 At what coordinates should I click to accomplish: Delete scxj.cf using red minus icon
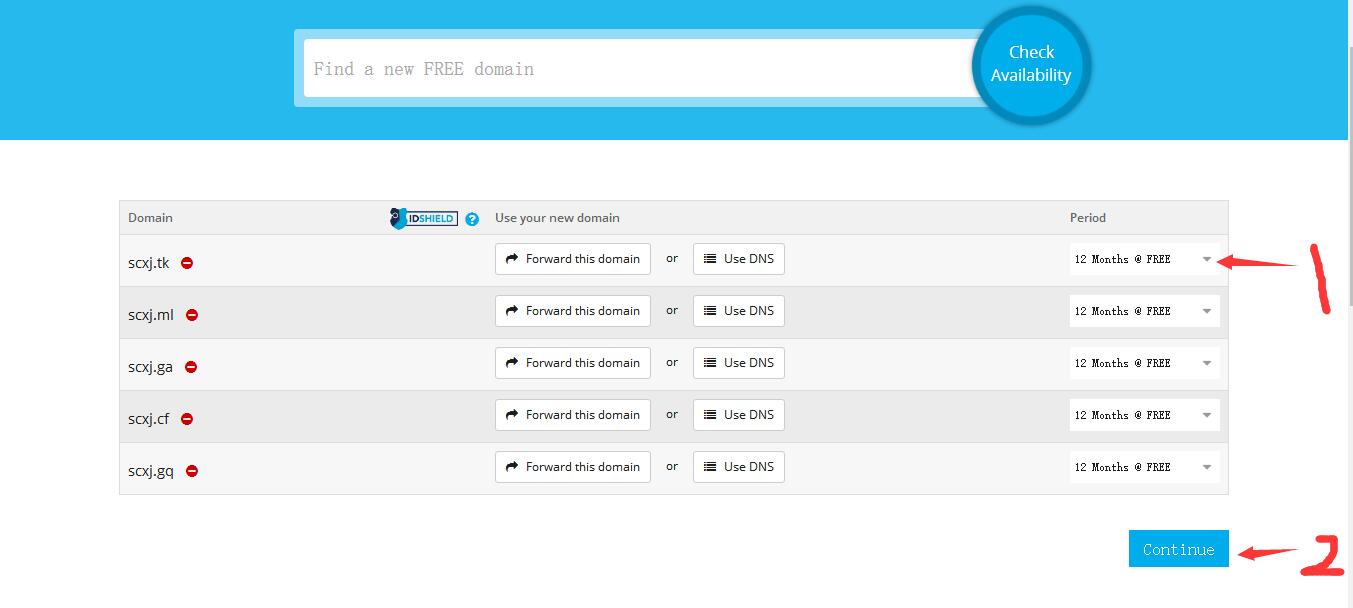pyautogui.click(x=187, y=419)
